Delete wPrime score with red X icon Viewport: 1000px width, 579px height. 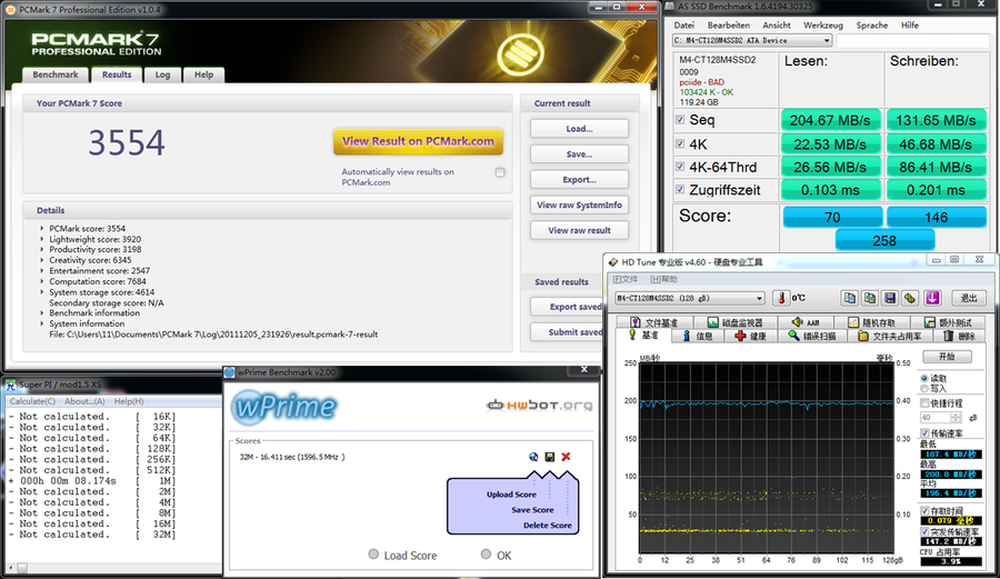point(566,457)
